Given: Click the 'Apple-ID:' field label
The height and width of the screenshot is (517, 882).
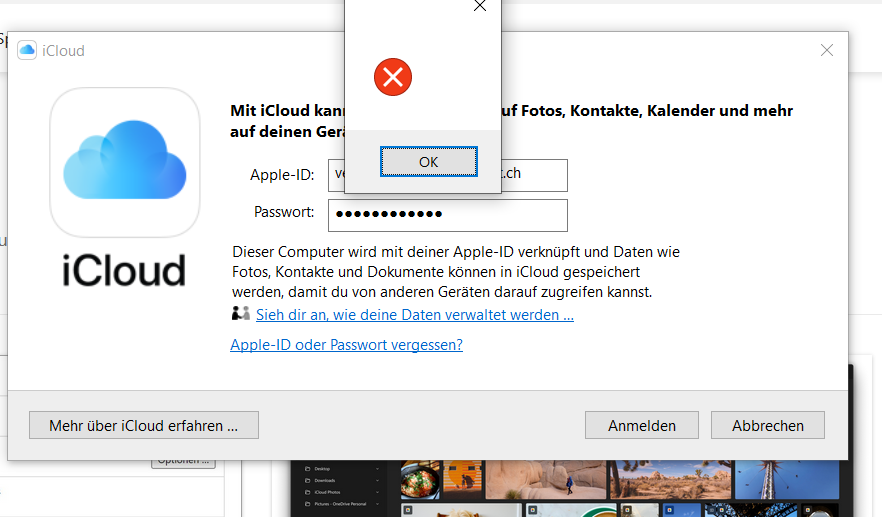Looking at the screenshot, I should [x=282, y=175].
